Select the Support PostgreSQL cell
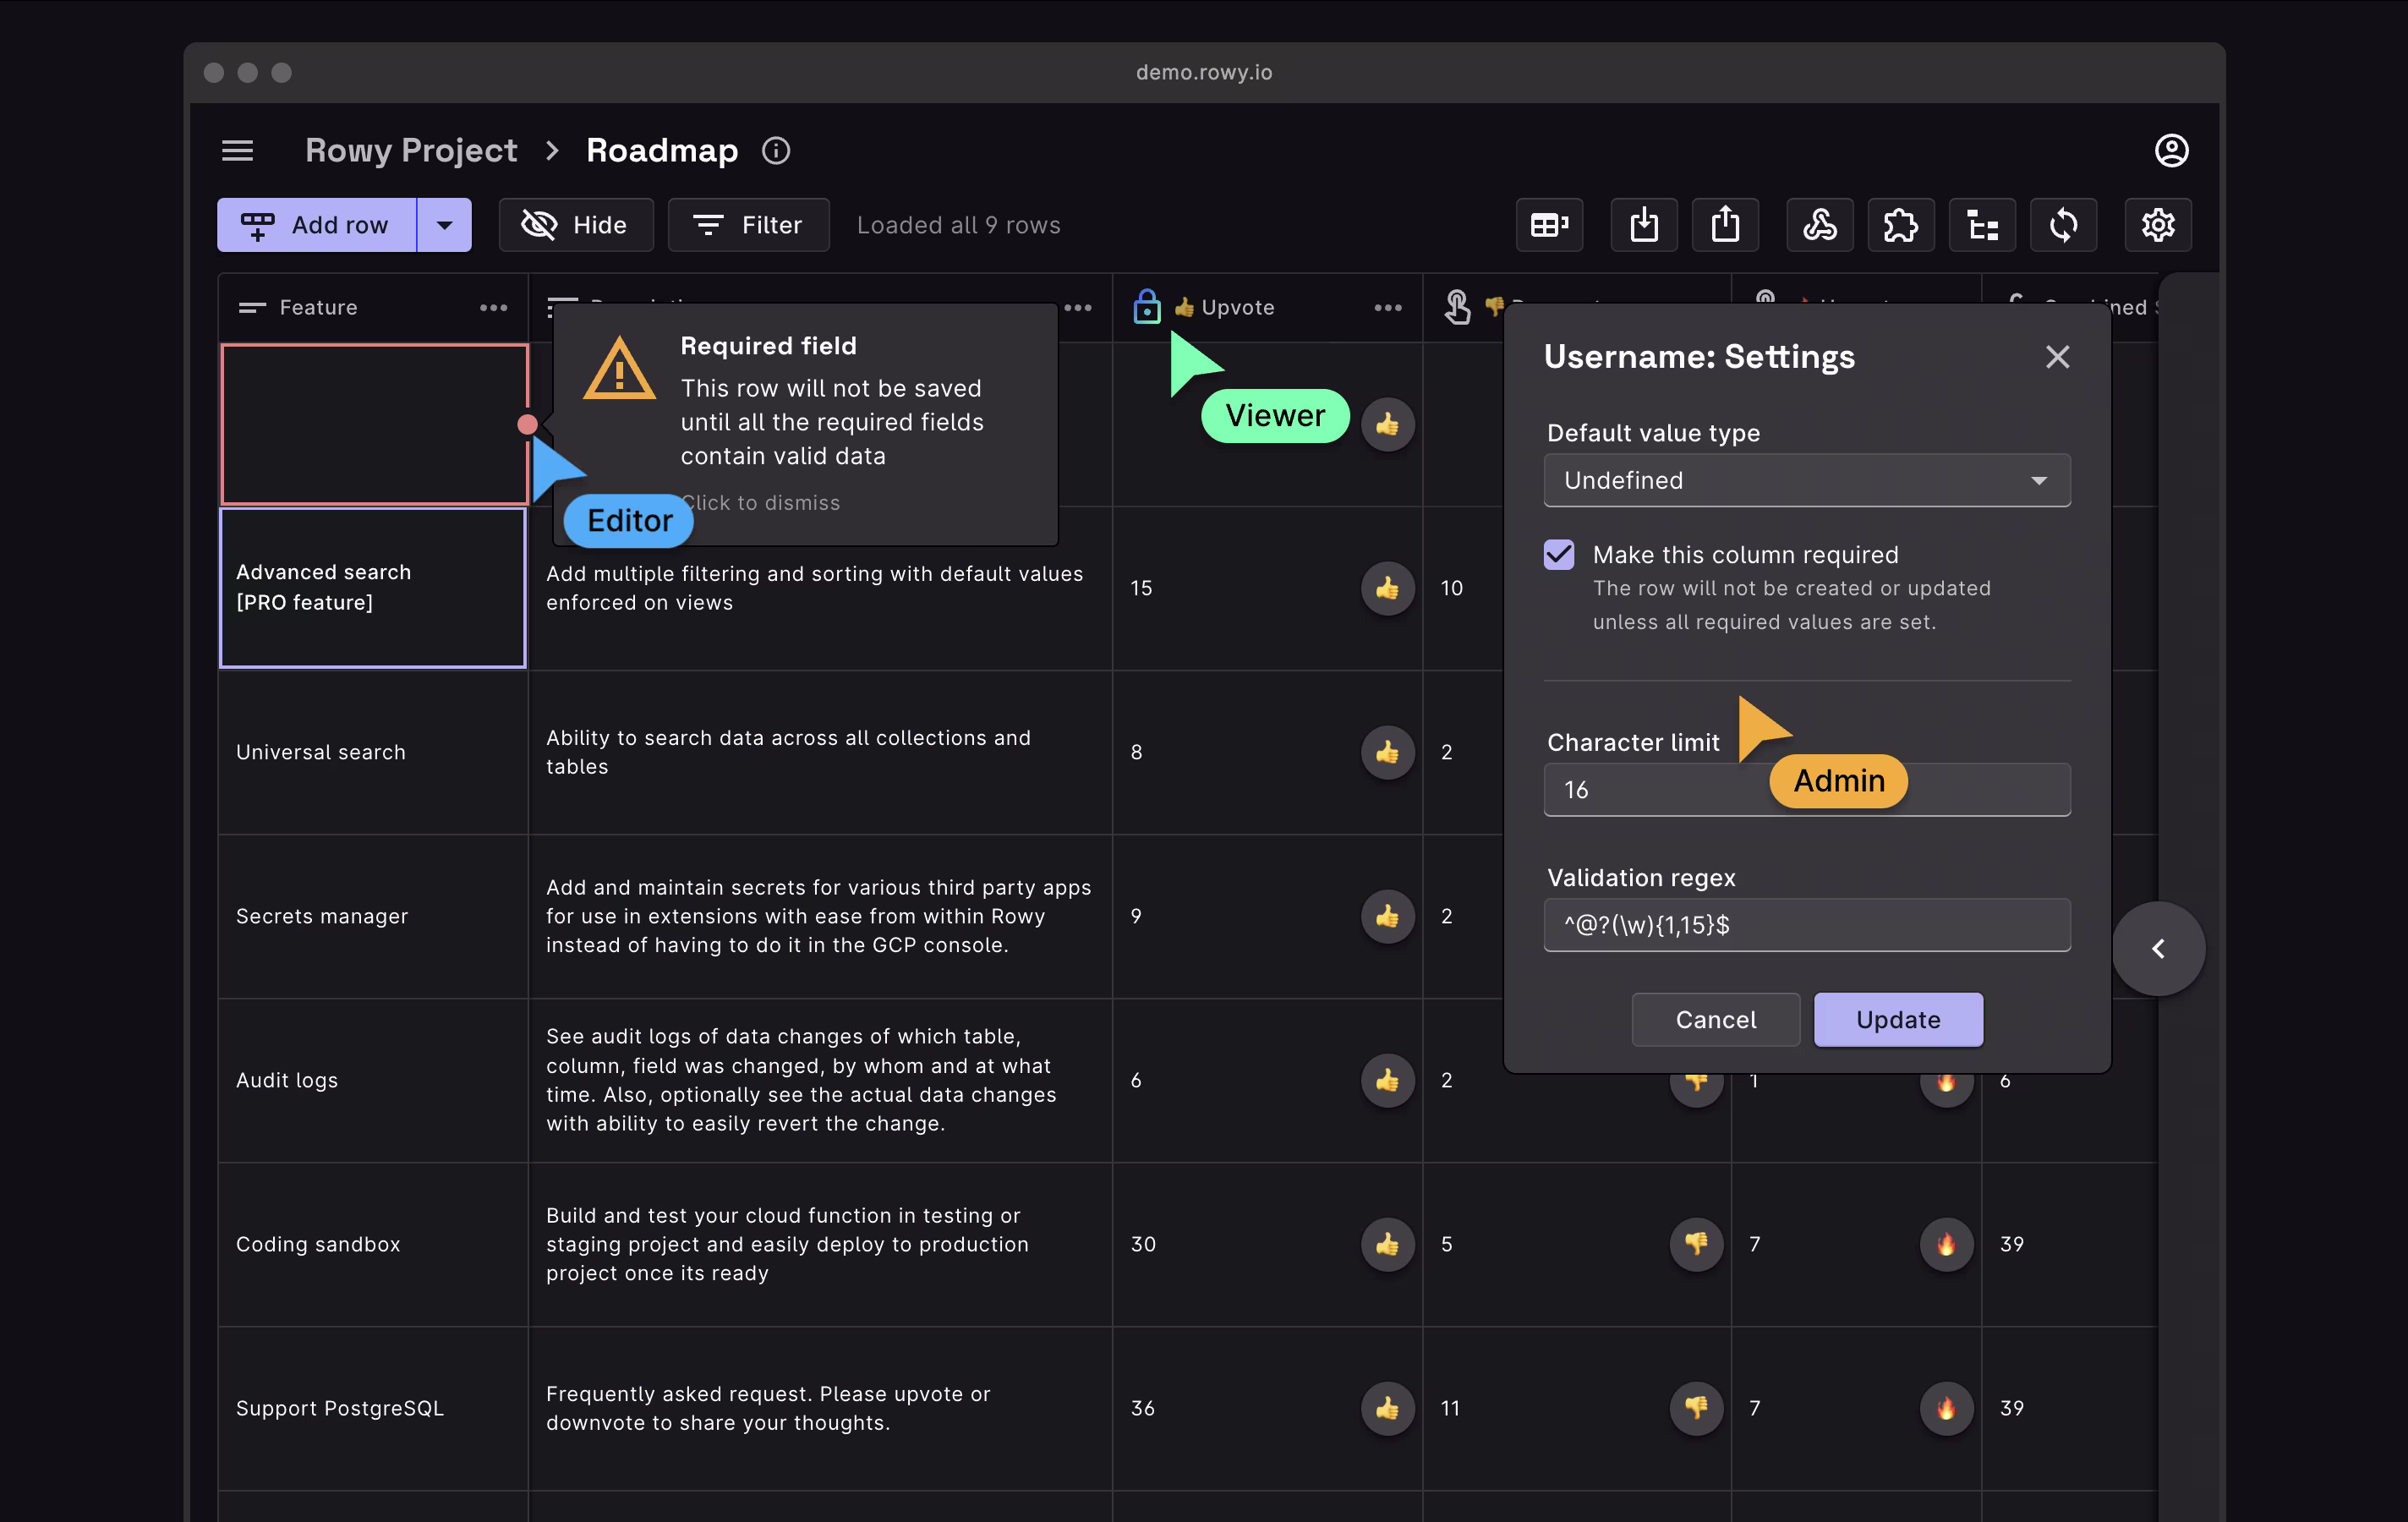2408x1522 pixels. pyautogui.click(x=373, y=1408)
